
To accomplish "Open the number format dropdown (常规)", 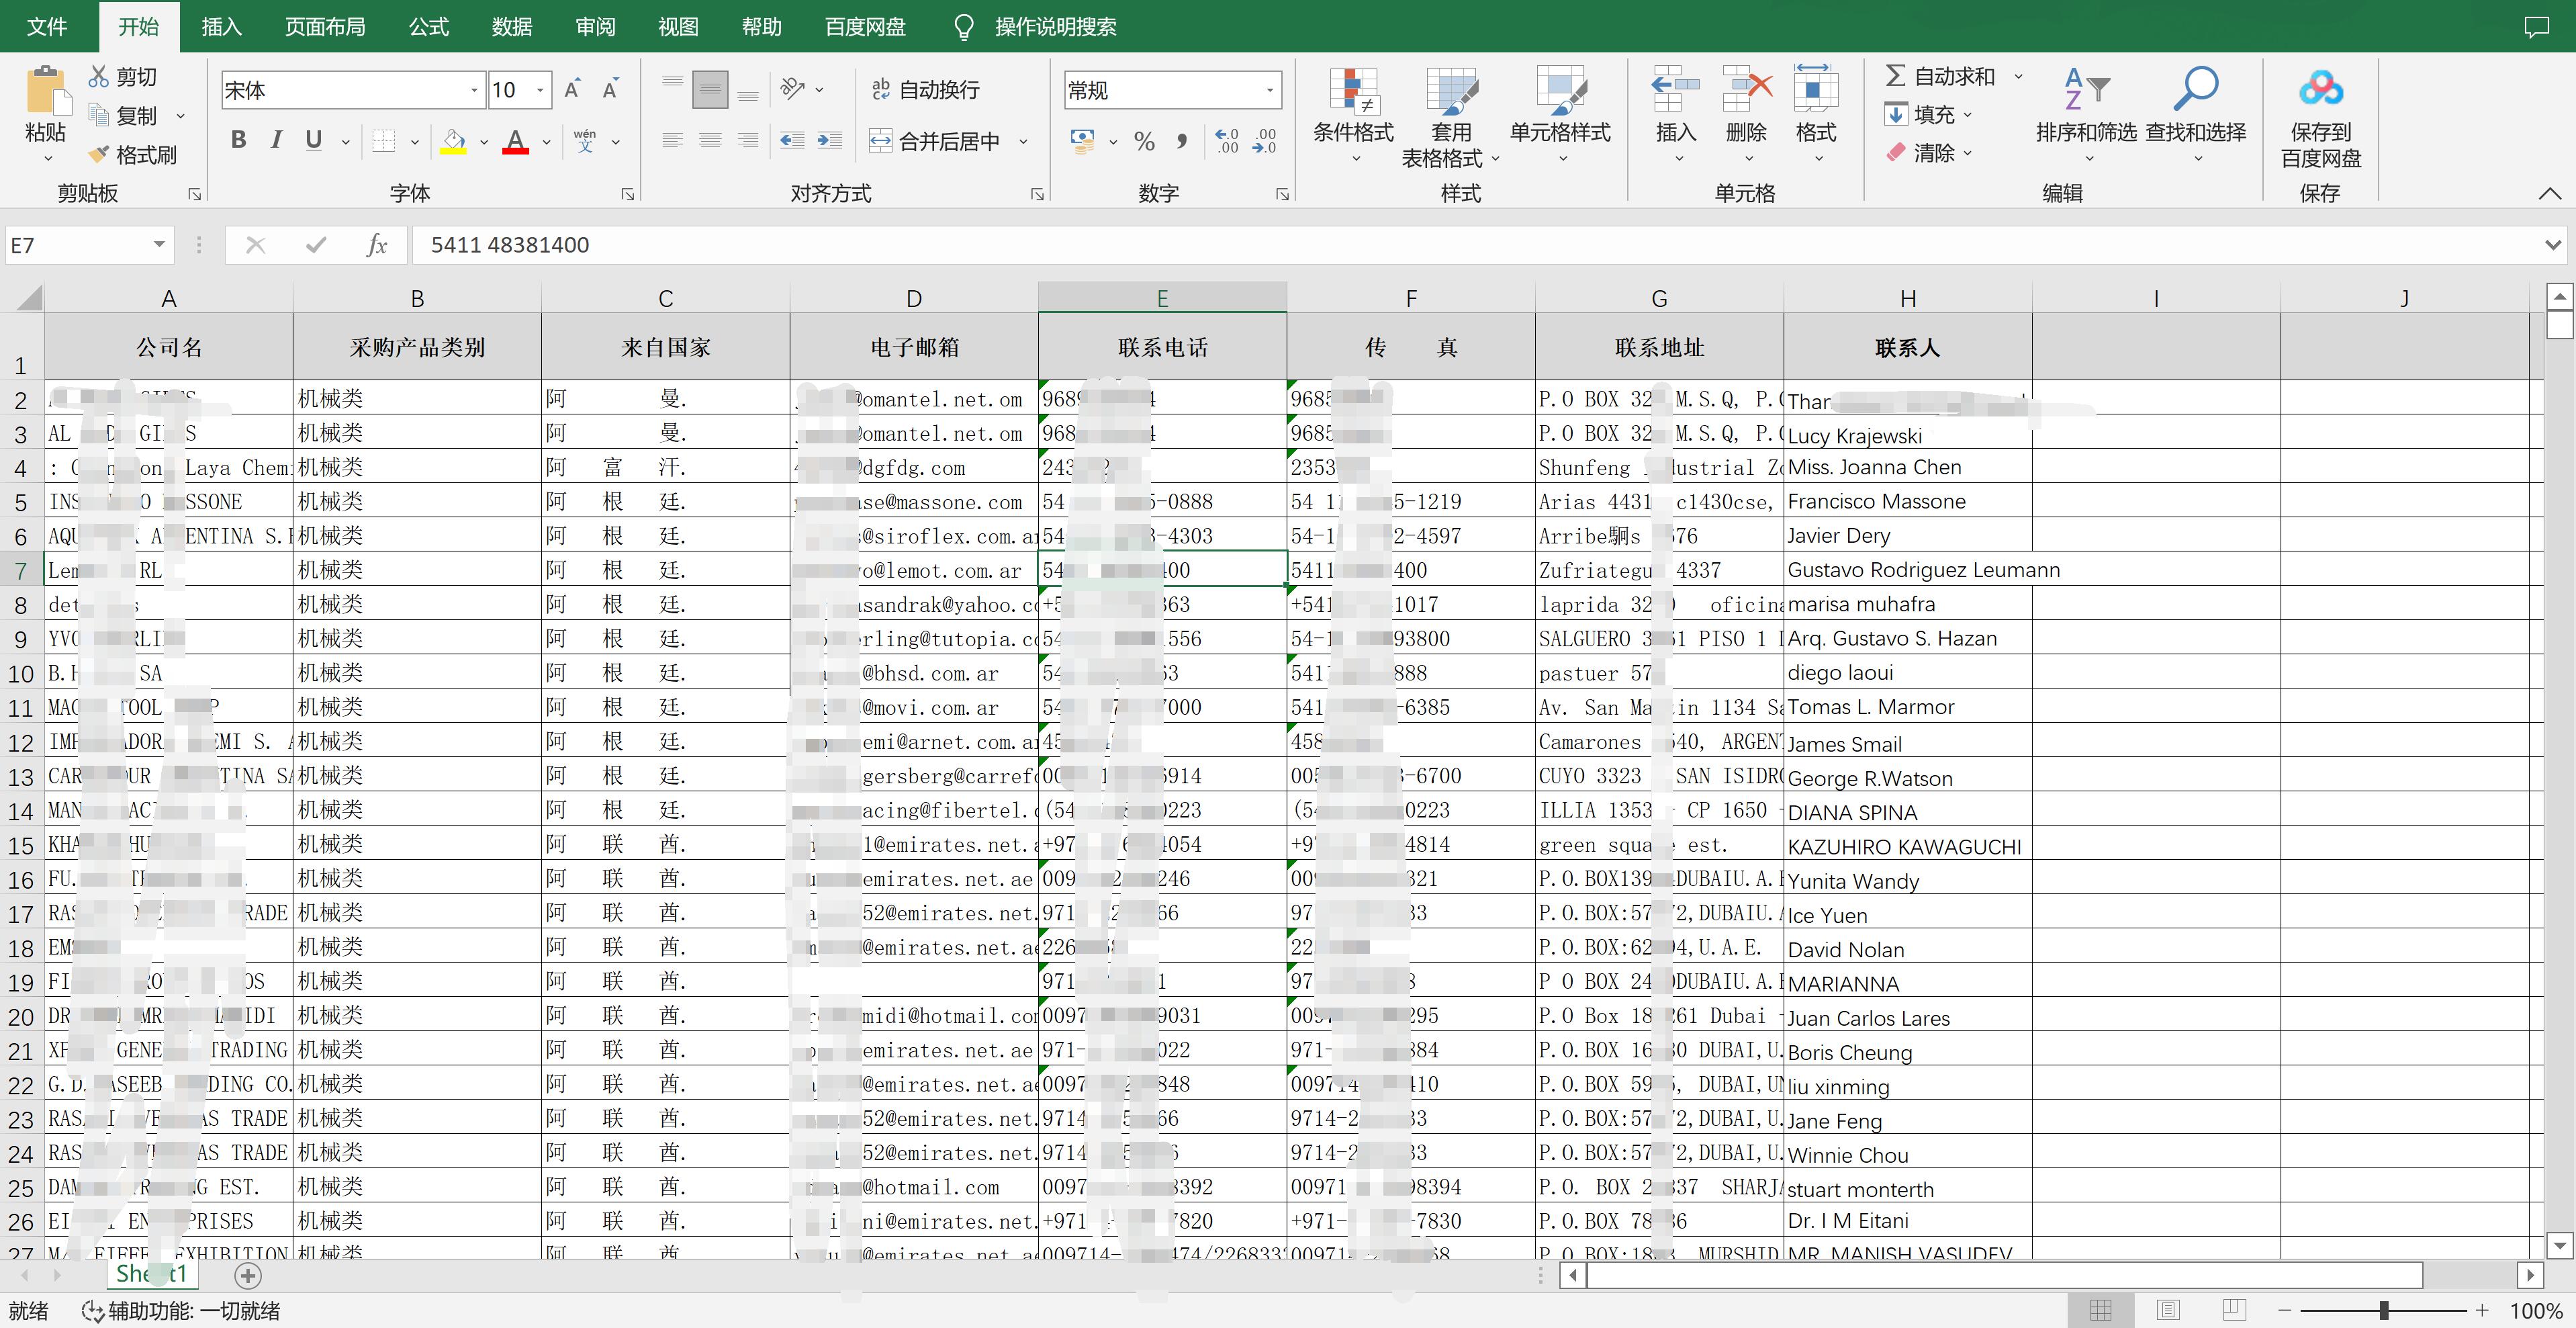I will click(x=1270, y=90).
